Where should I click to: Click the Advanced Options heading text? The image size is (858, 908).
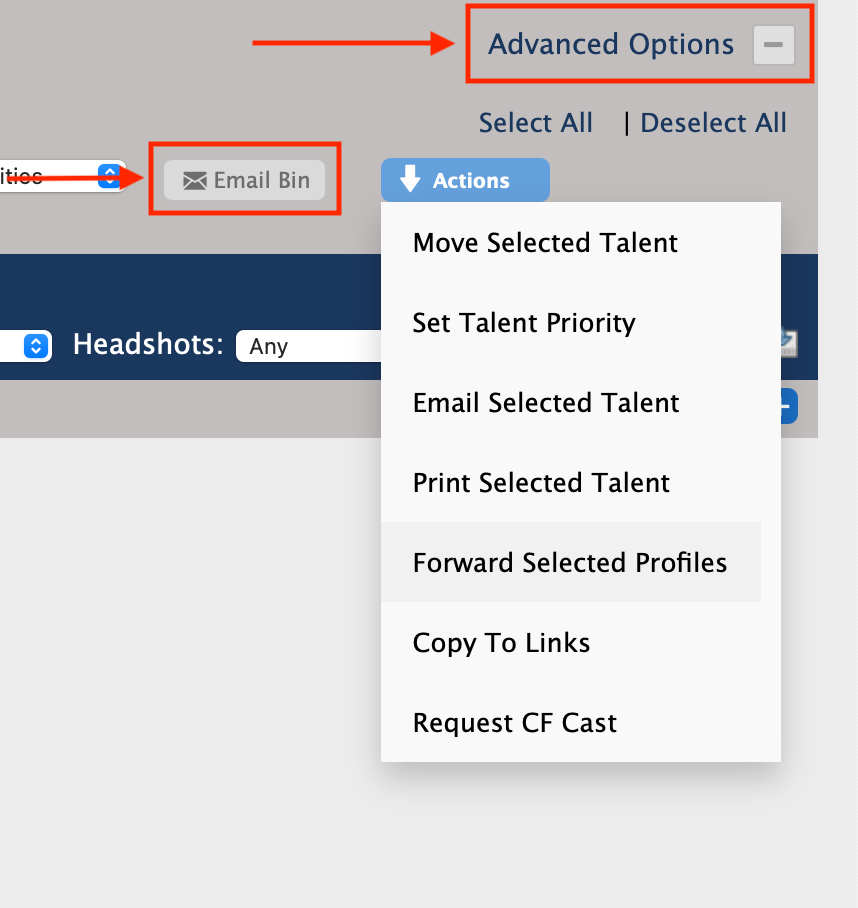point(611,45)
